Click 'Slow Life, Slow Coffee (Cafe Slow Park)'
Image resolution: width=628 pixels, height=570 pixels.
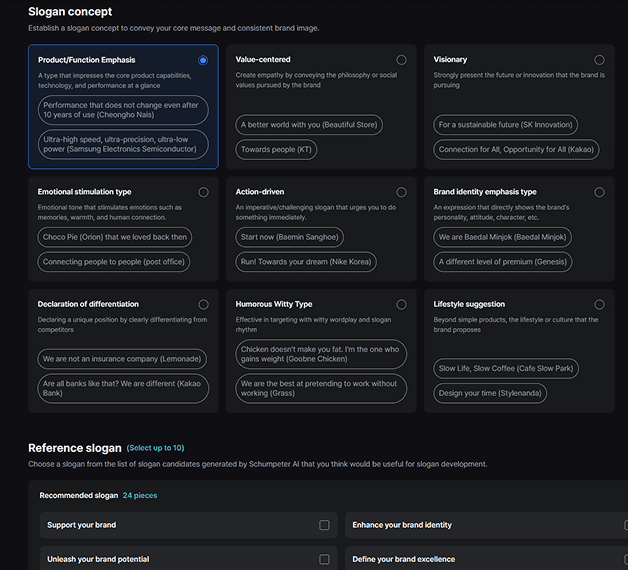coord(506,369)
